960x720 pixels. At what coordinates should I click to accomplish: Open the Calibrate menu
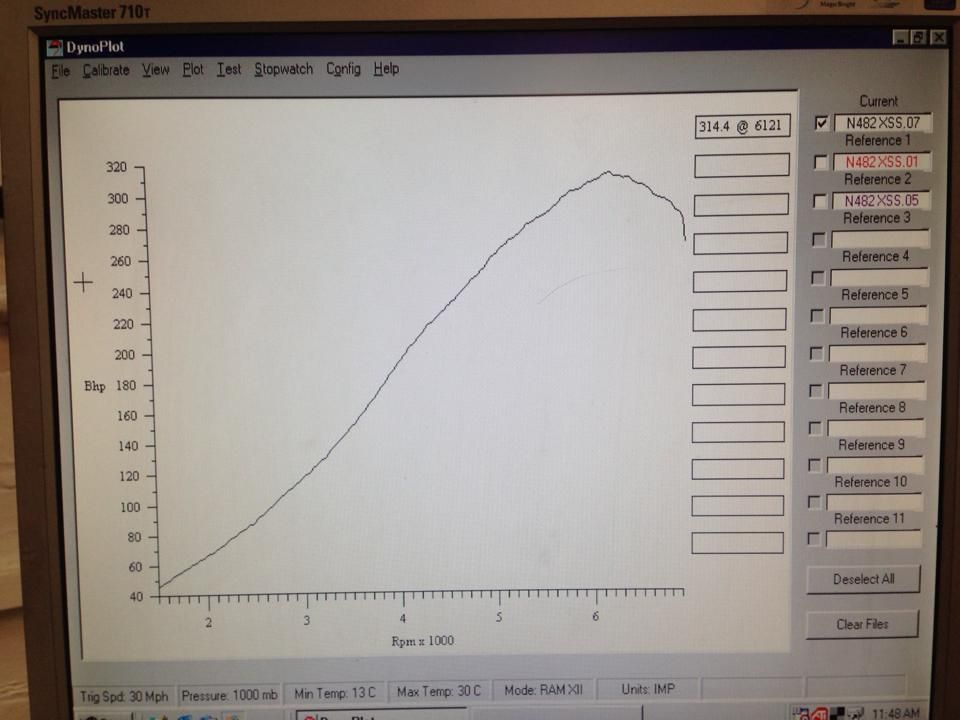point(105,70)
